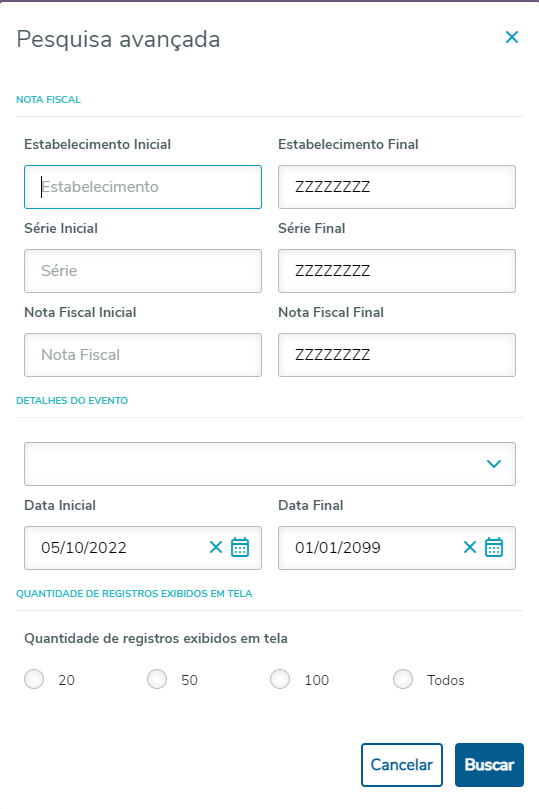Click the Data Final date text
Viewport: 539px width, 809px height.
(338, 547)
